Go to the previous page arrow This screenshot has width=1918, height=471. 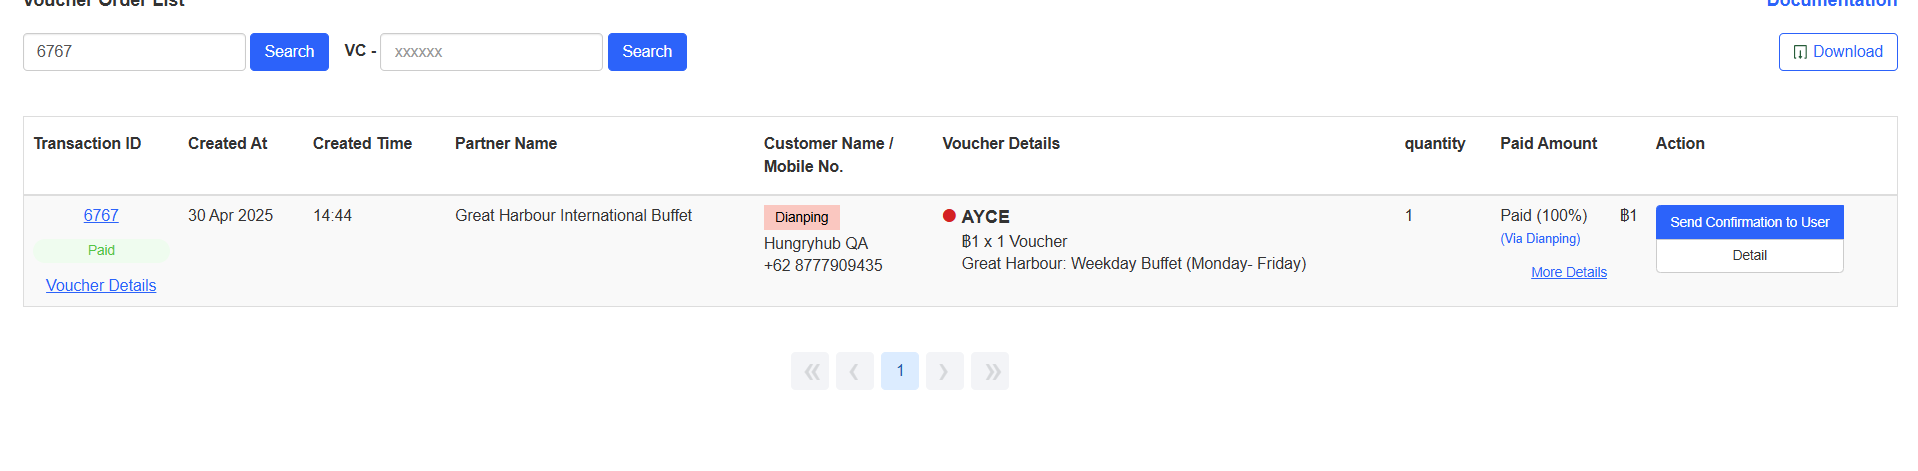855,371
